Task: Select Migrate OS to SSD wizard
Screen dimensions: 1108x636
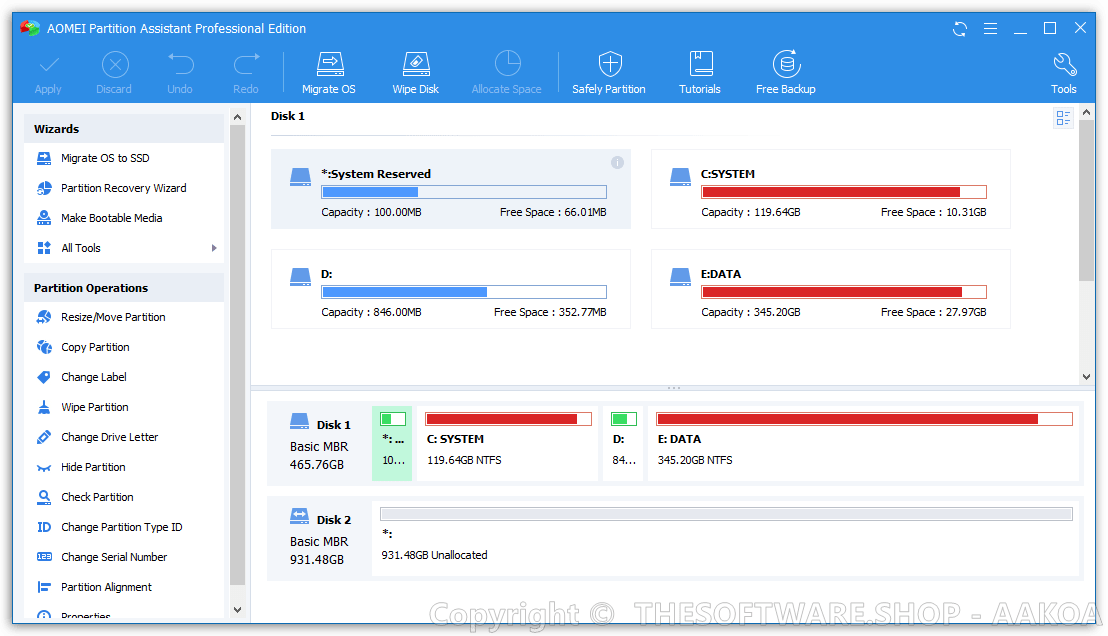Action: coord(105,158)
